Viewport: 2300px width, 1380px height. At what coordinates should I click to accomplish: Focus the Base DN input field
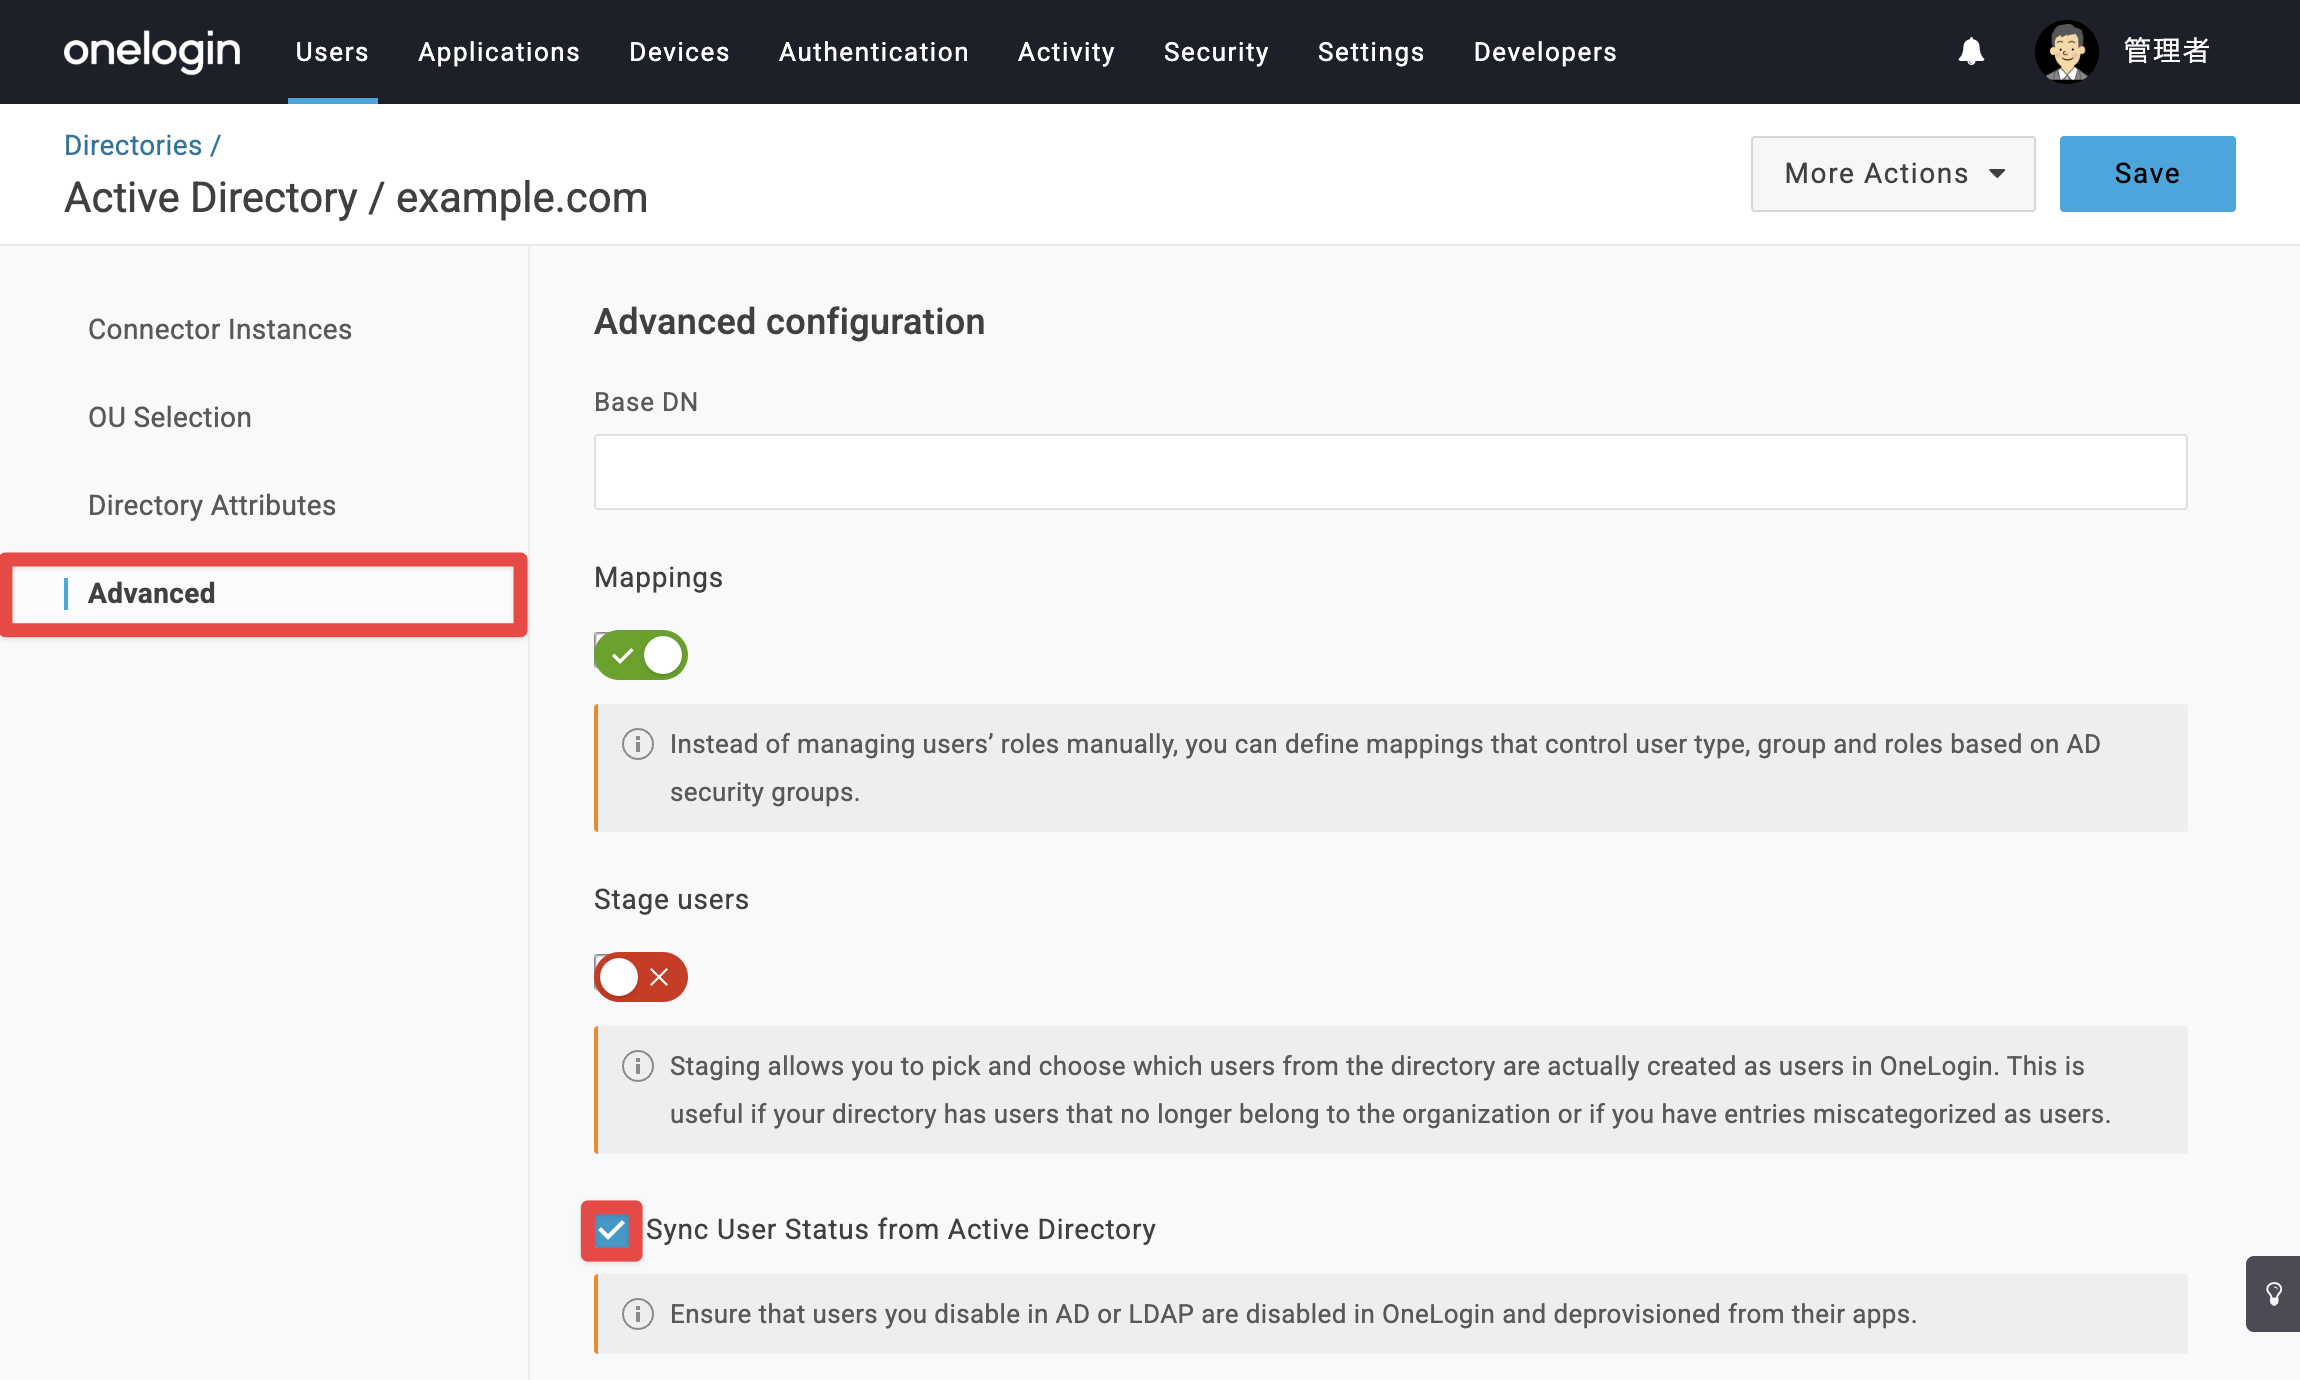pyautogui.click(x=1390, y=472)
